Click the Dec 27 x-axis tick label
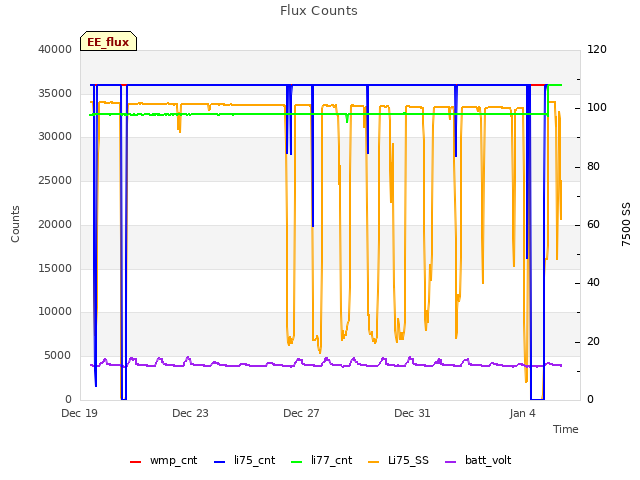The image size is (640, 480). [301, 413]
